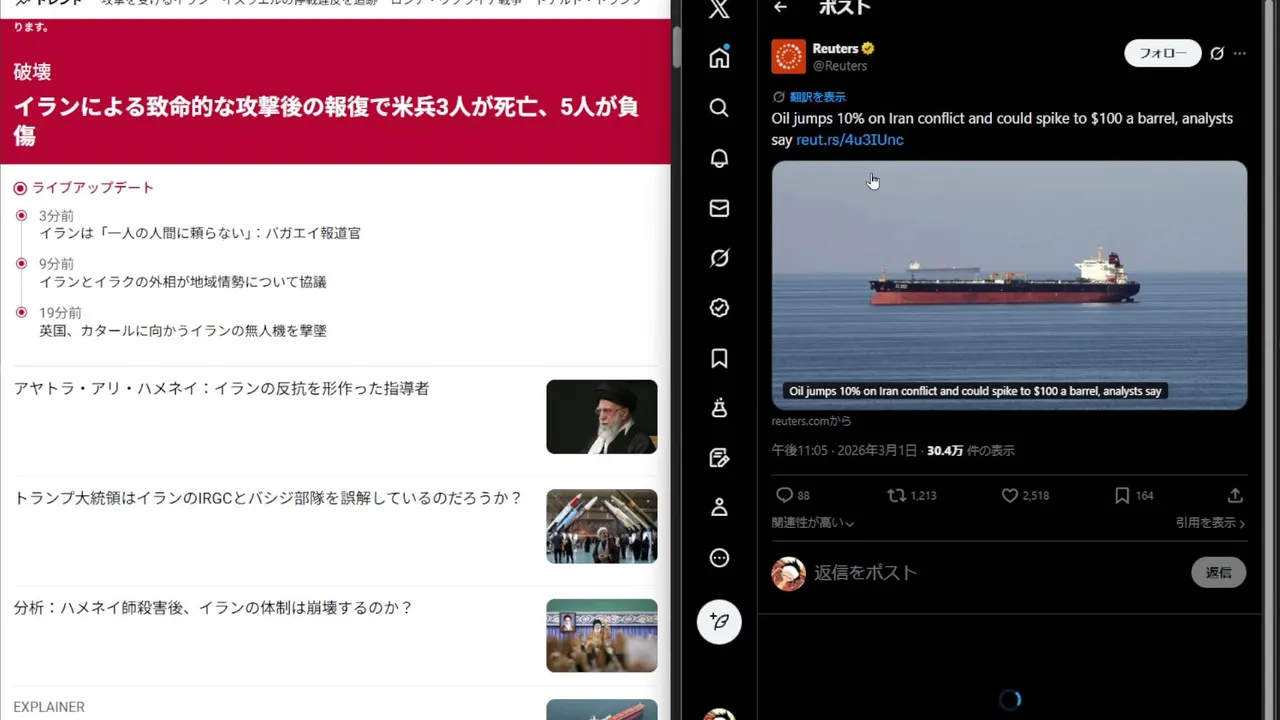Open update about バガエイ報道官
Screen dimensions: 1280x720
(200, 233)
